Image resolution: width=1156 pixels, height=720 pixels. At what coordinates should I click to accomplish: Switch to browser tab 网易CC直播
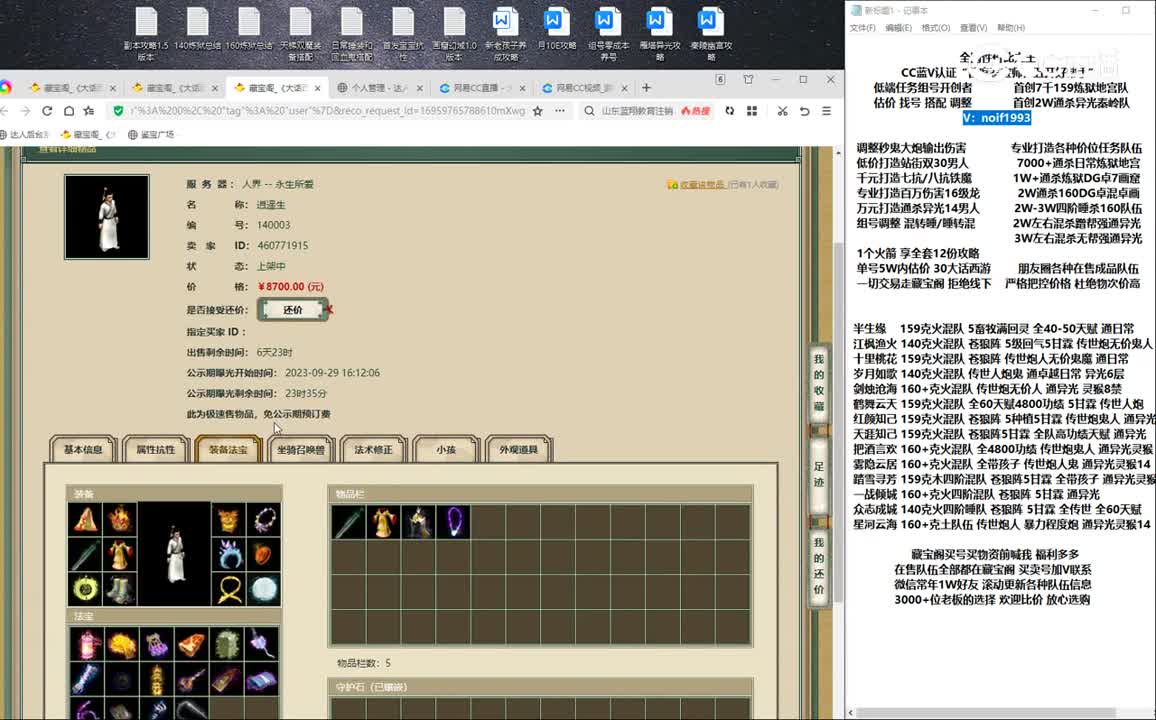[481, 88]
